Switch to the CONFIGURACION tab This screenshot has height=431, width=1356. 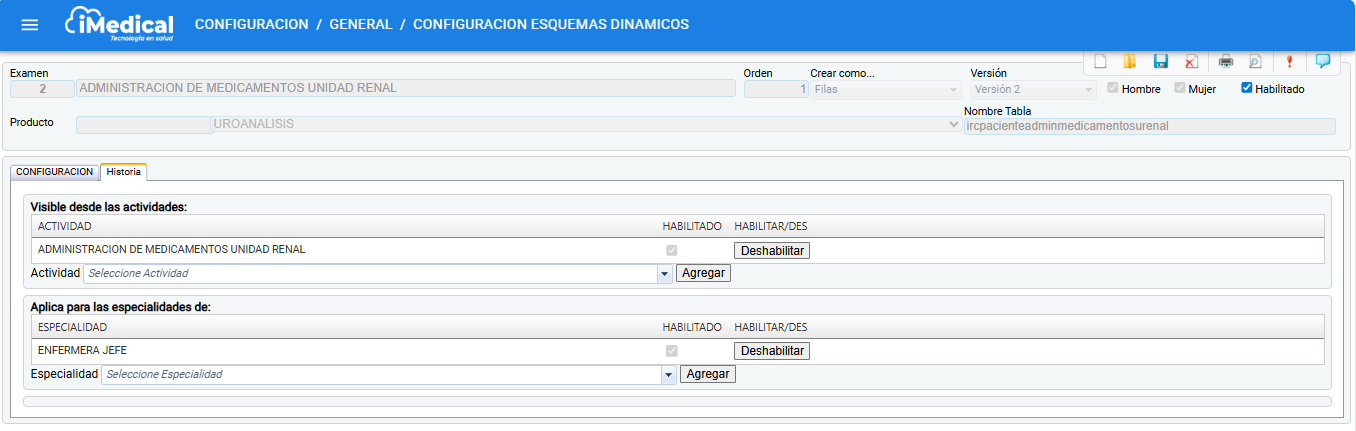[55, 172]
